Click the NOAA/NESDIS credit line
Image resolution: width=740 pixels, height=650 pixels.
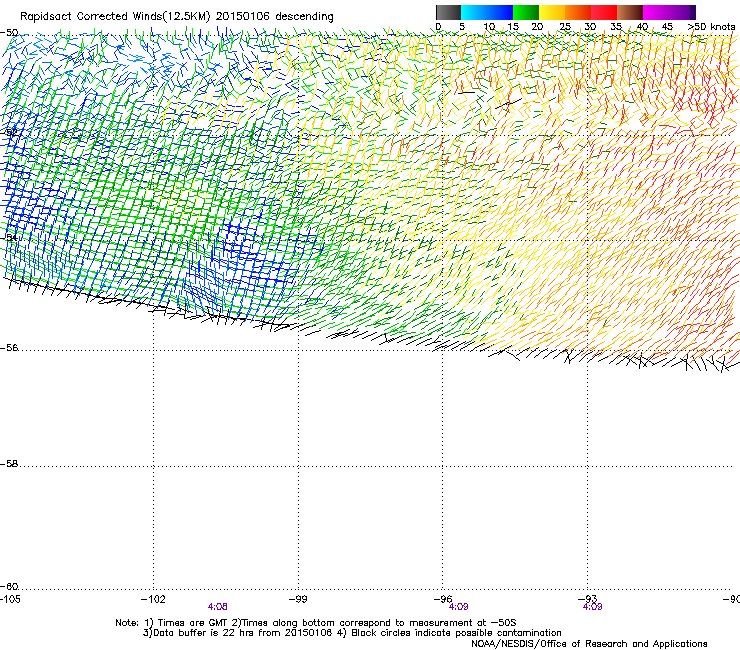pos(589,644)
